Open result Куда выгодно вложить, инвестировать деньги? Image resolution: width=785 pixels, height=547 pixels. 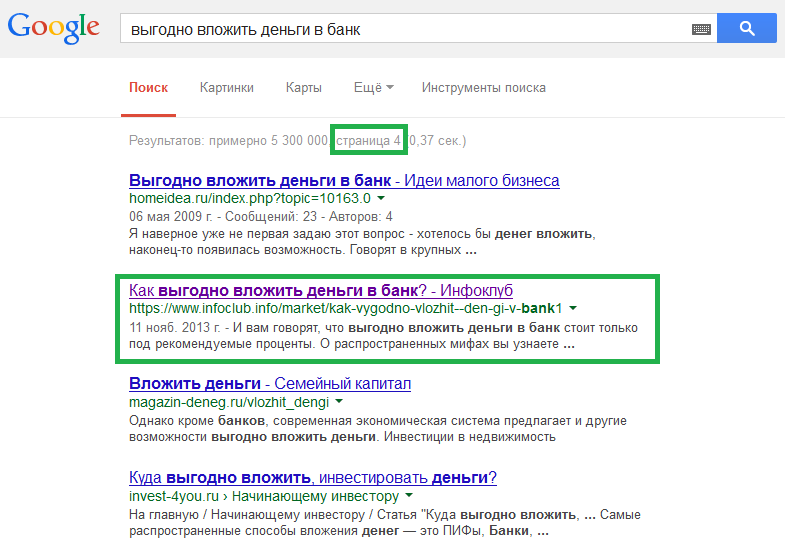click(313, 477)
